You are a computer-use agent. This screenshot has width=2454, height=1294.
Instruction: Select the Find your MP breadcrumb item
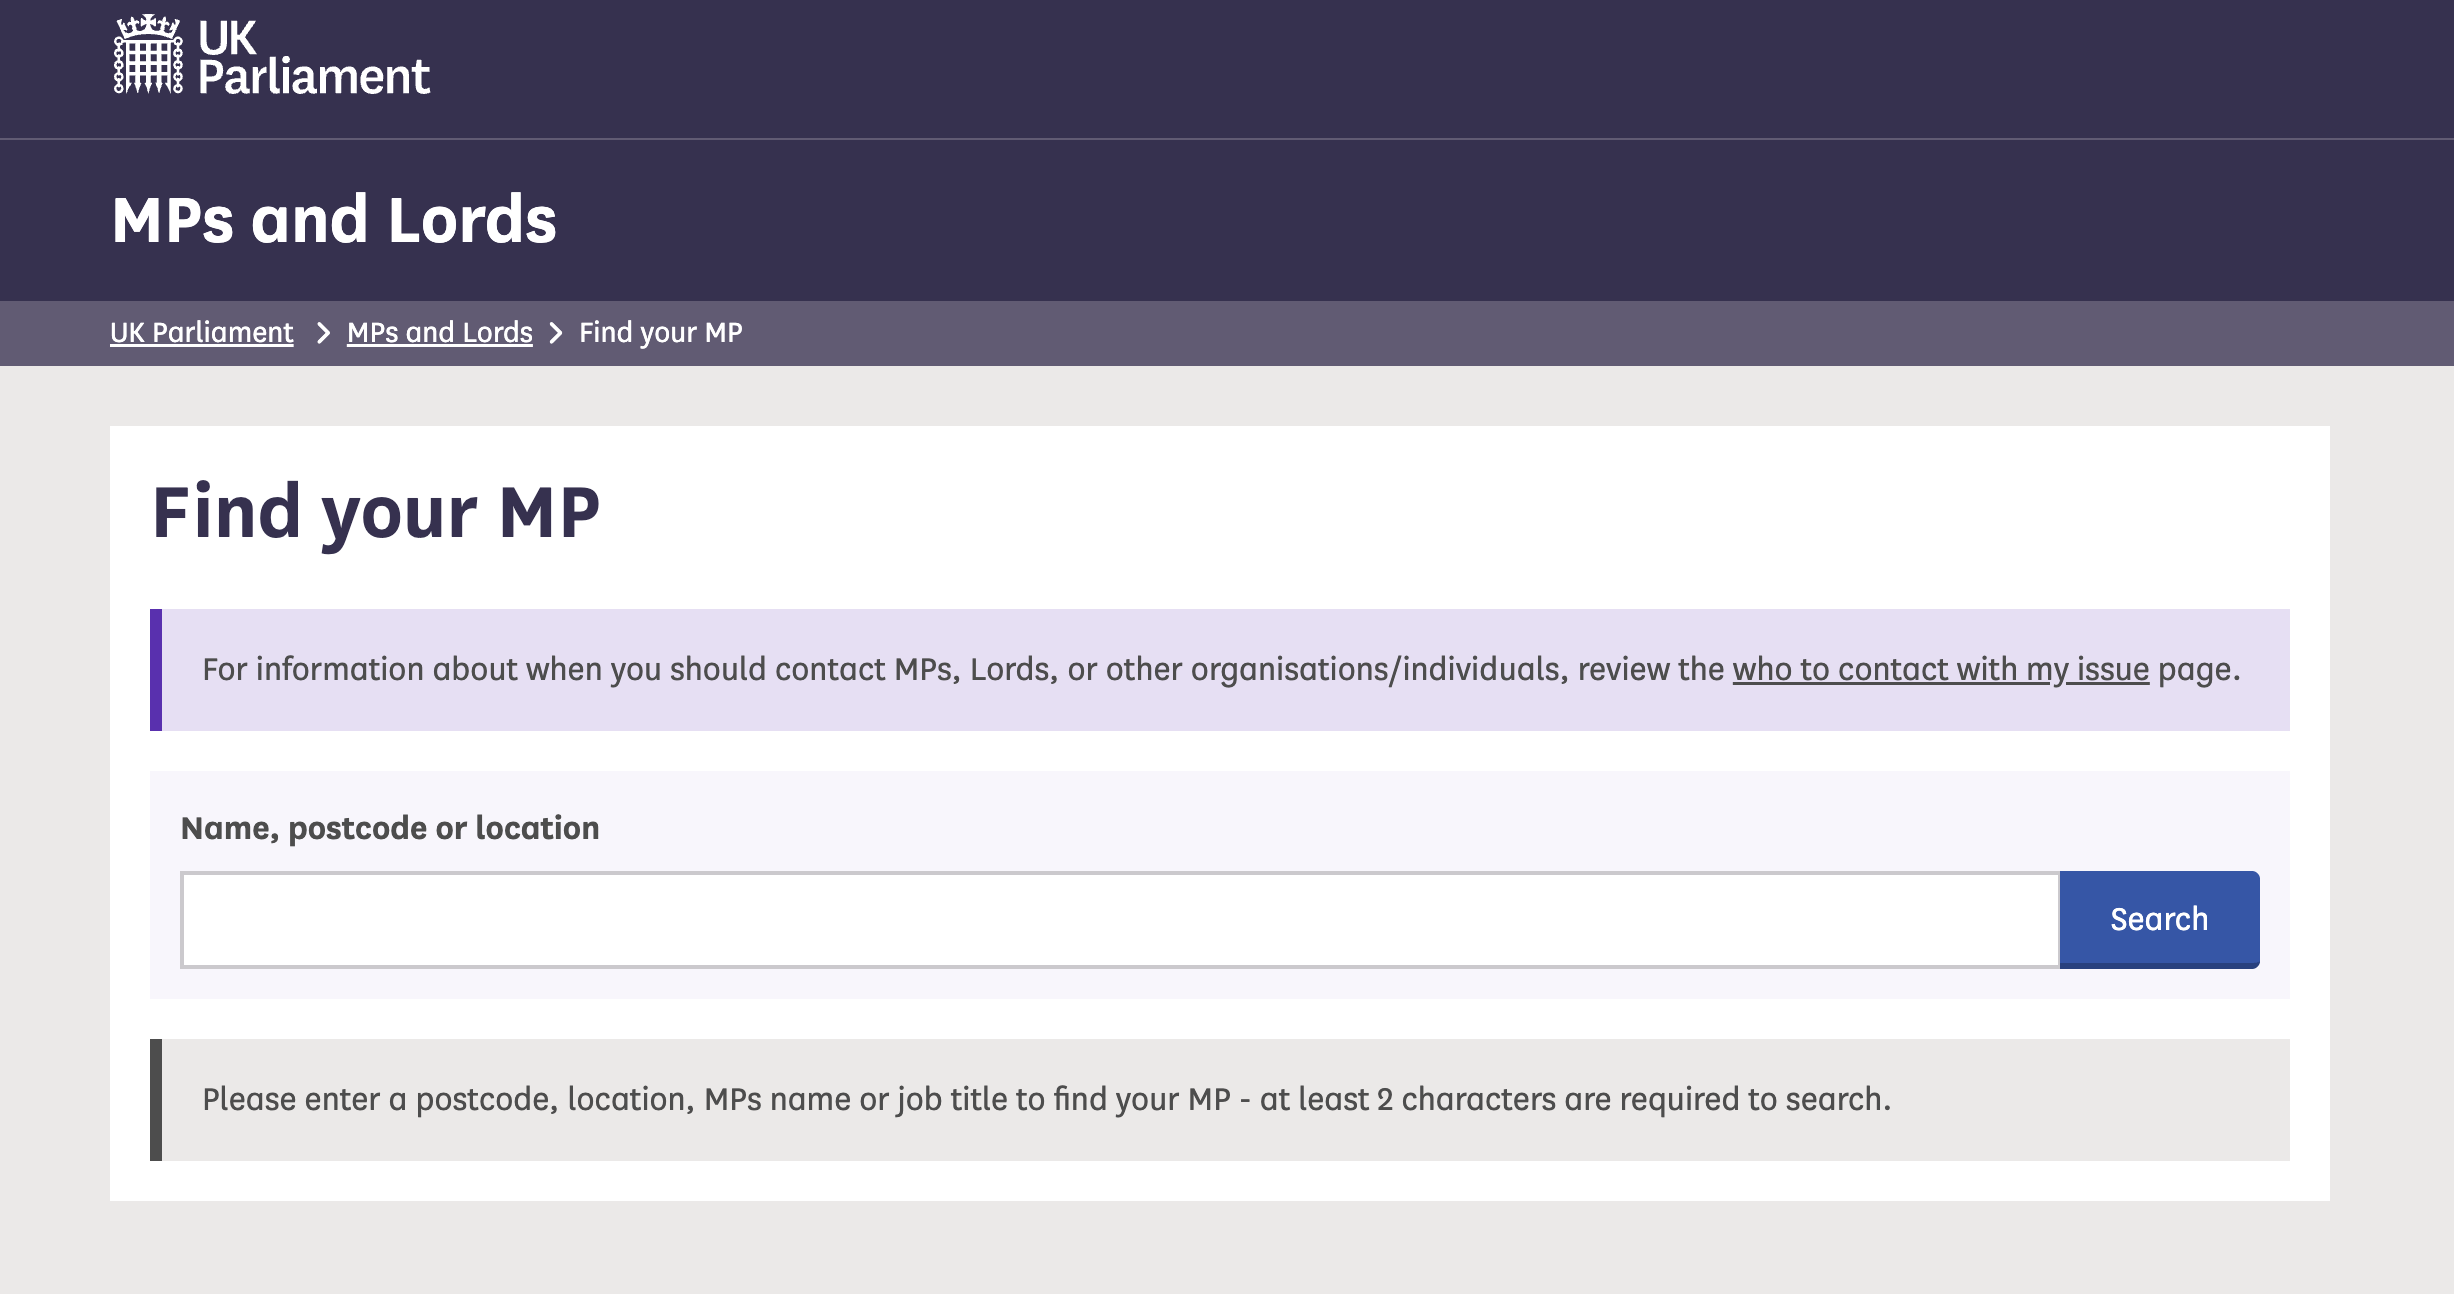pos(660,333)
